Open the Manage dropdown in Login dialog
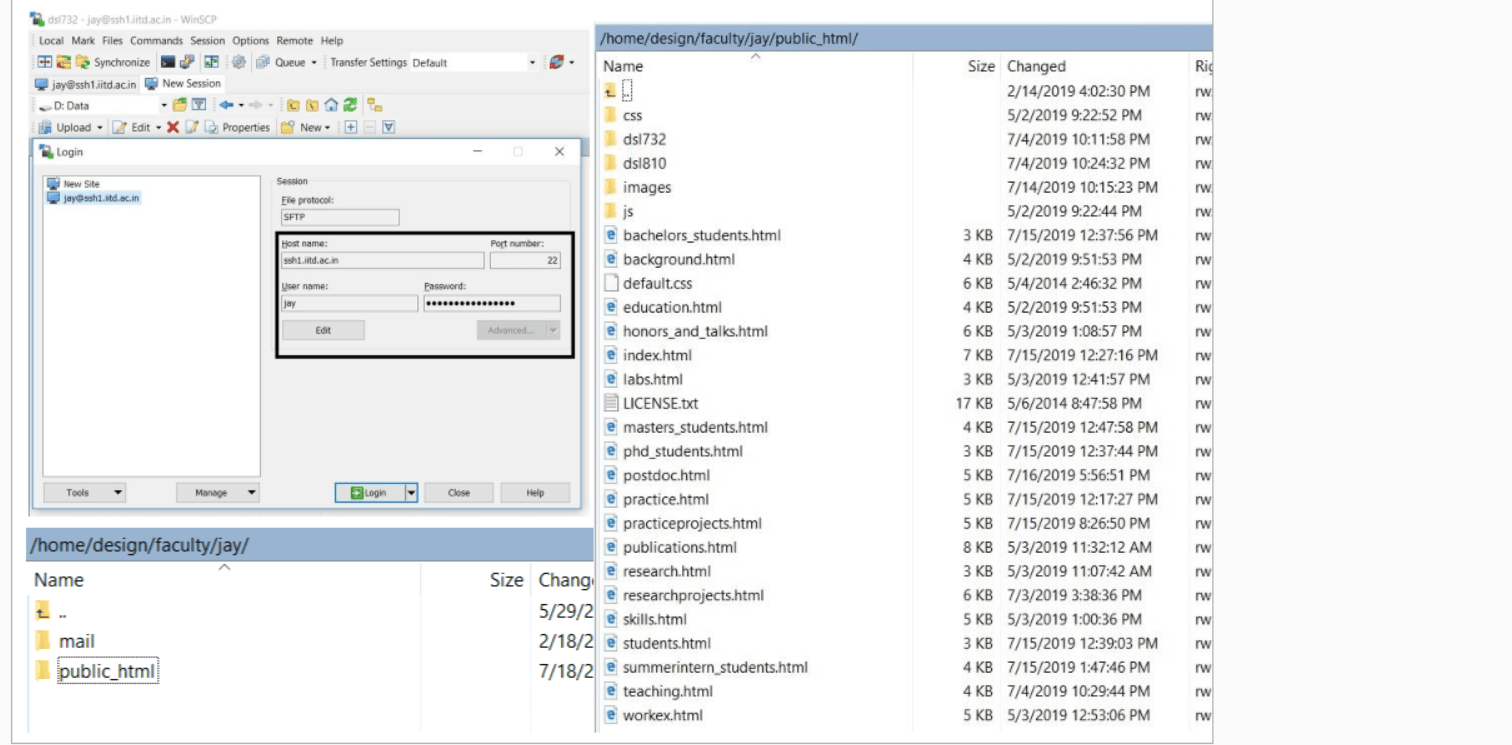The width and height of the screenshot is (1512, 745). [218, 493]
